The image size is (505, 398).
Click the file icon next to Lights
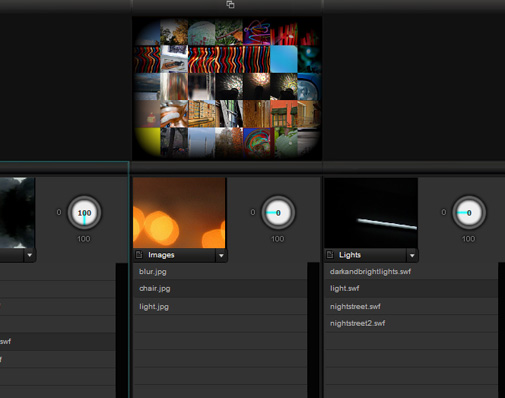(330, 255)
